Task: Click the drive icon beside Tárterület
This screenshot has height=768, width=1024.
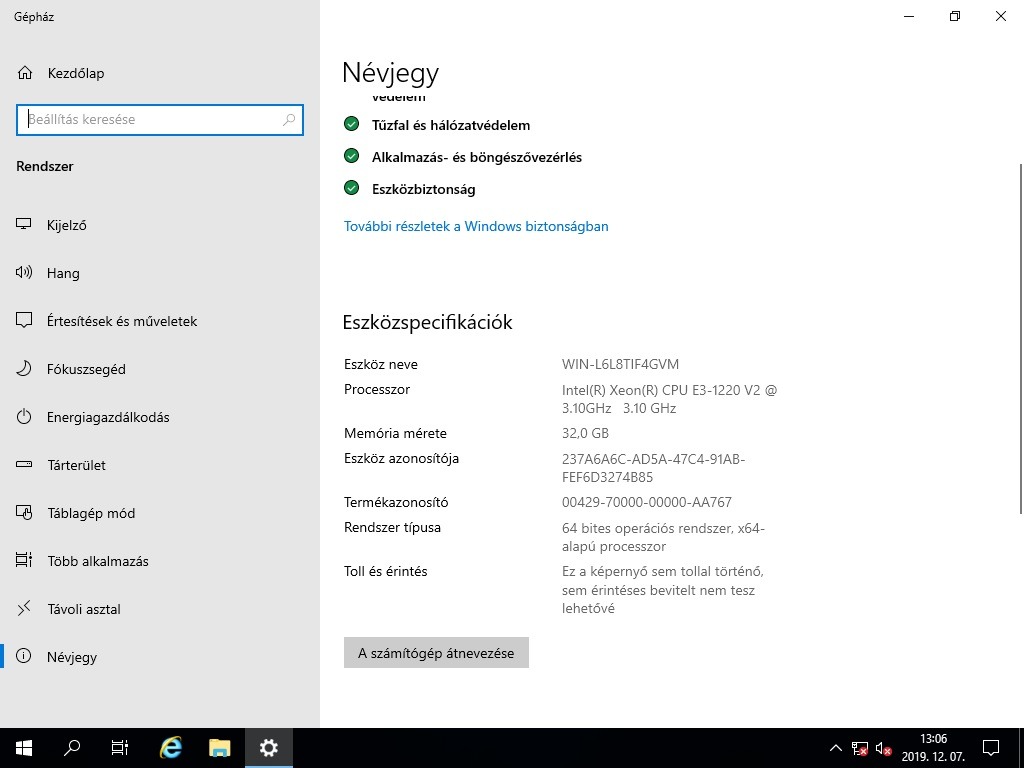Action: [x=24, y=464]
